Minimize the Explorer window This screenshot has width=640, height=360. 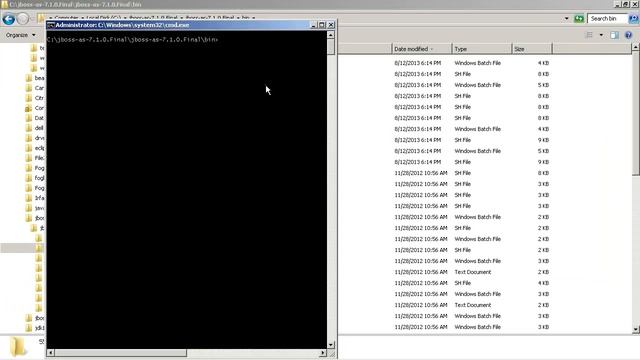[x=618, y=4]
